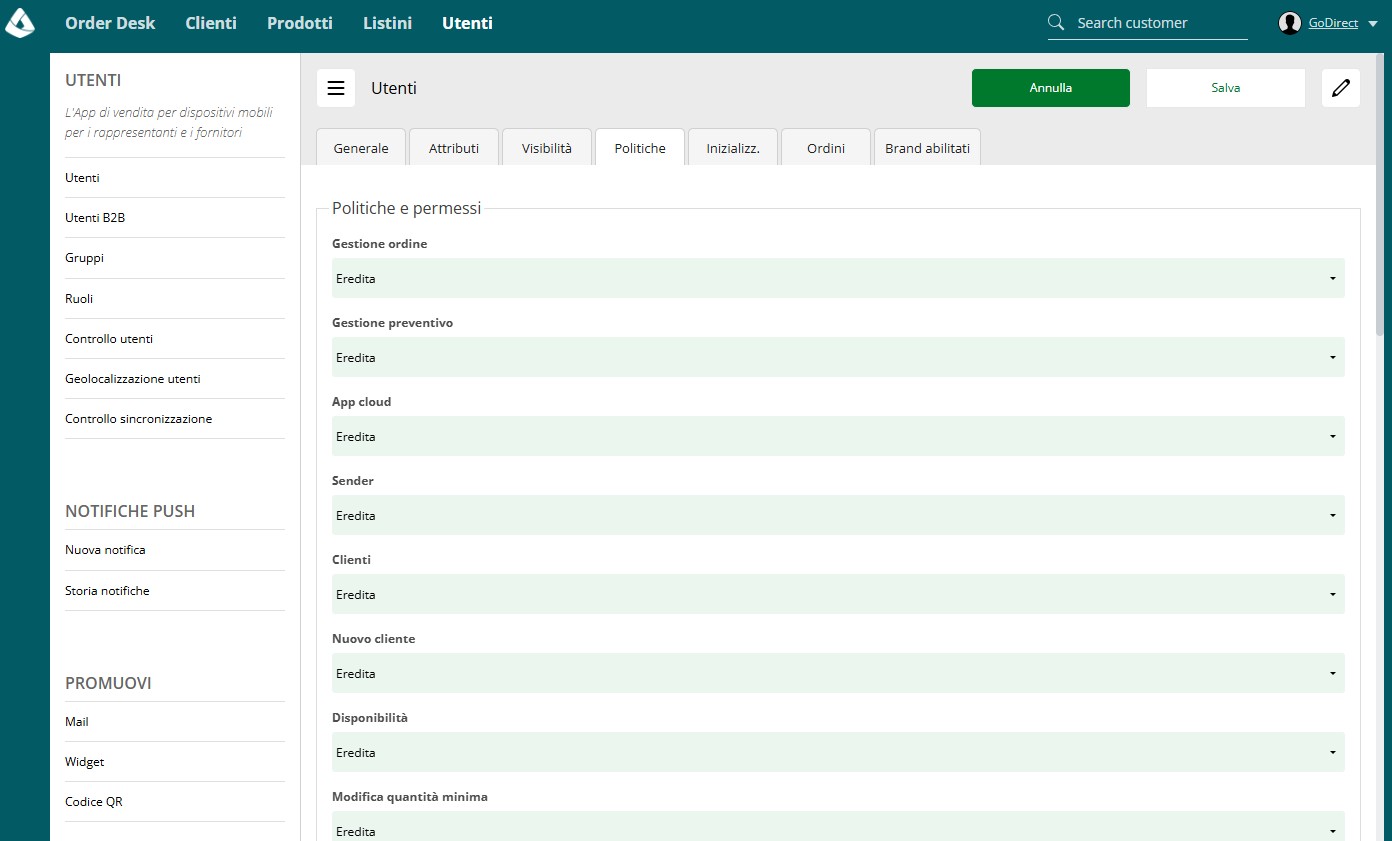
Task: Switch to the Inizializz. tab
Action: tap(733, 148)
